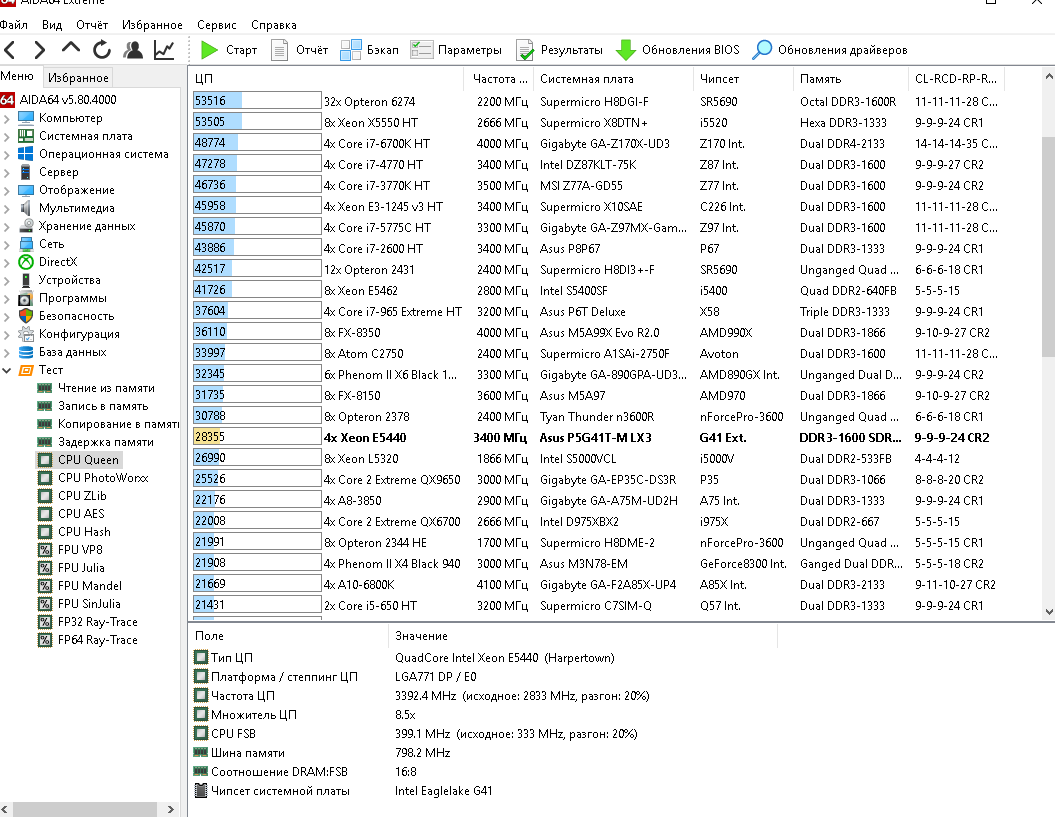Go back with the left arrow toolbar icon
1055x817 pixels.
pyautogui.click(x=10, y=50)
